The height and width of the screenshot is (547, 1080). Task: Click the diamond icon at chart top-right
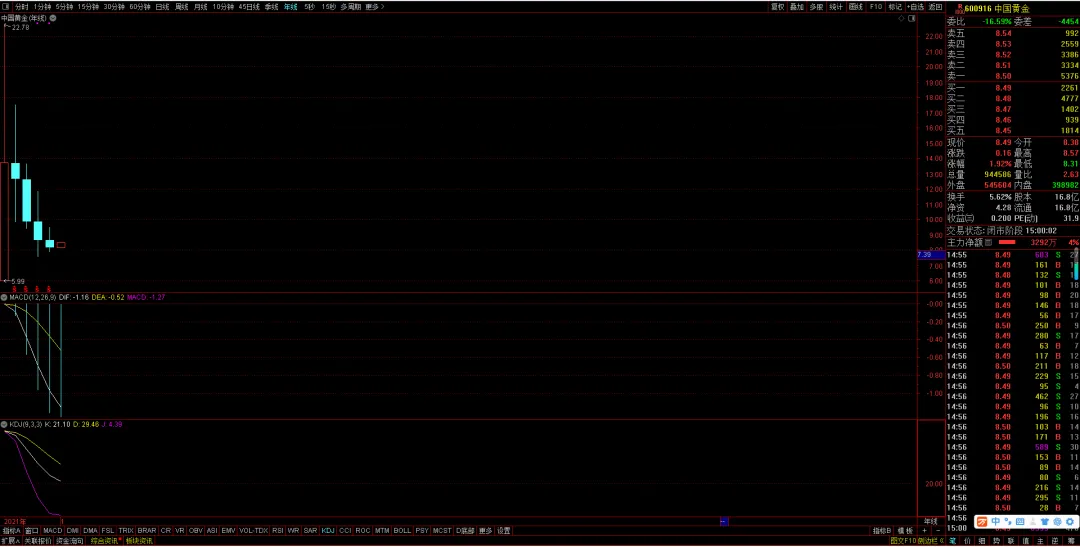pyautogui.click(x=902, y=19)
